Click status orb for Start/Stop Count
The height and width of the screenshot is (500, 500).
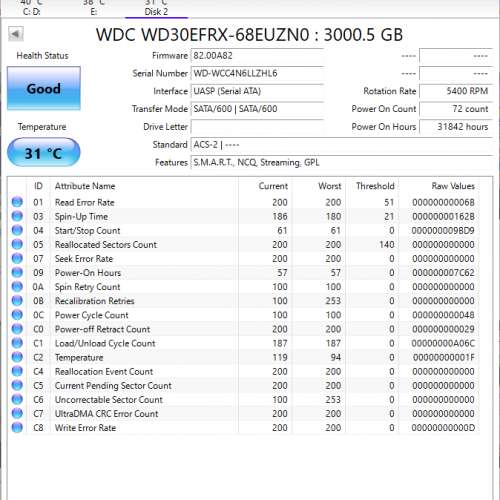pyautogui.click(x=17, y=230)
